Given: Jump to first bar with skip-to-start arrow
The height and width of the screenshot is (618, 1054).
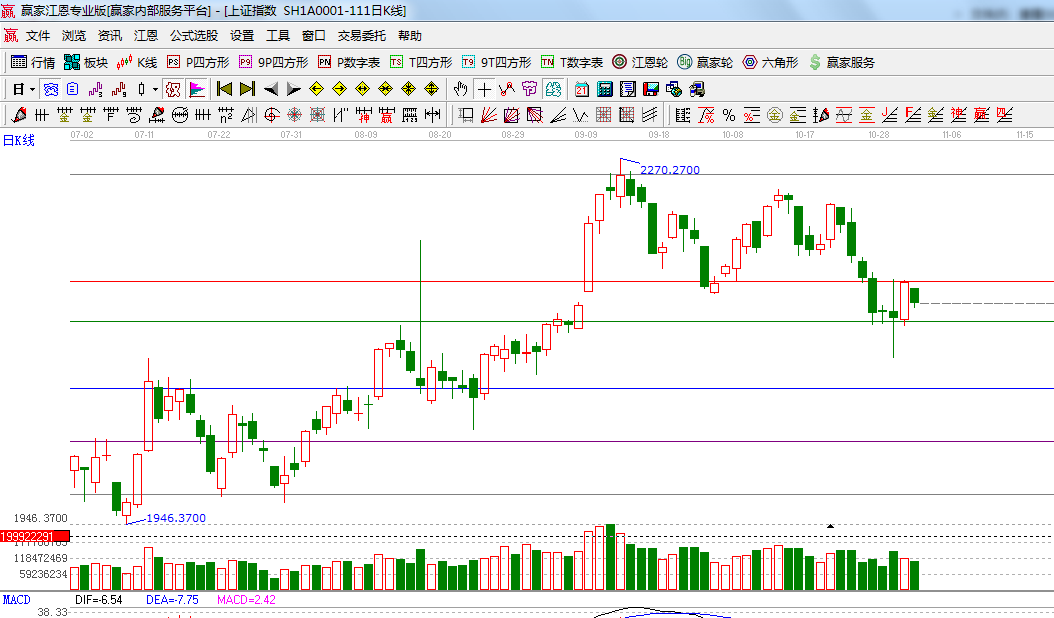Looking at the screenshot, I should (224, 89).
